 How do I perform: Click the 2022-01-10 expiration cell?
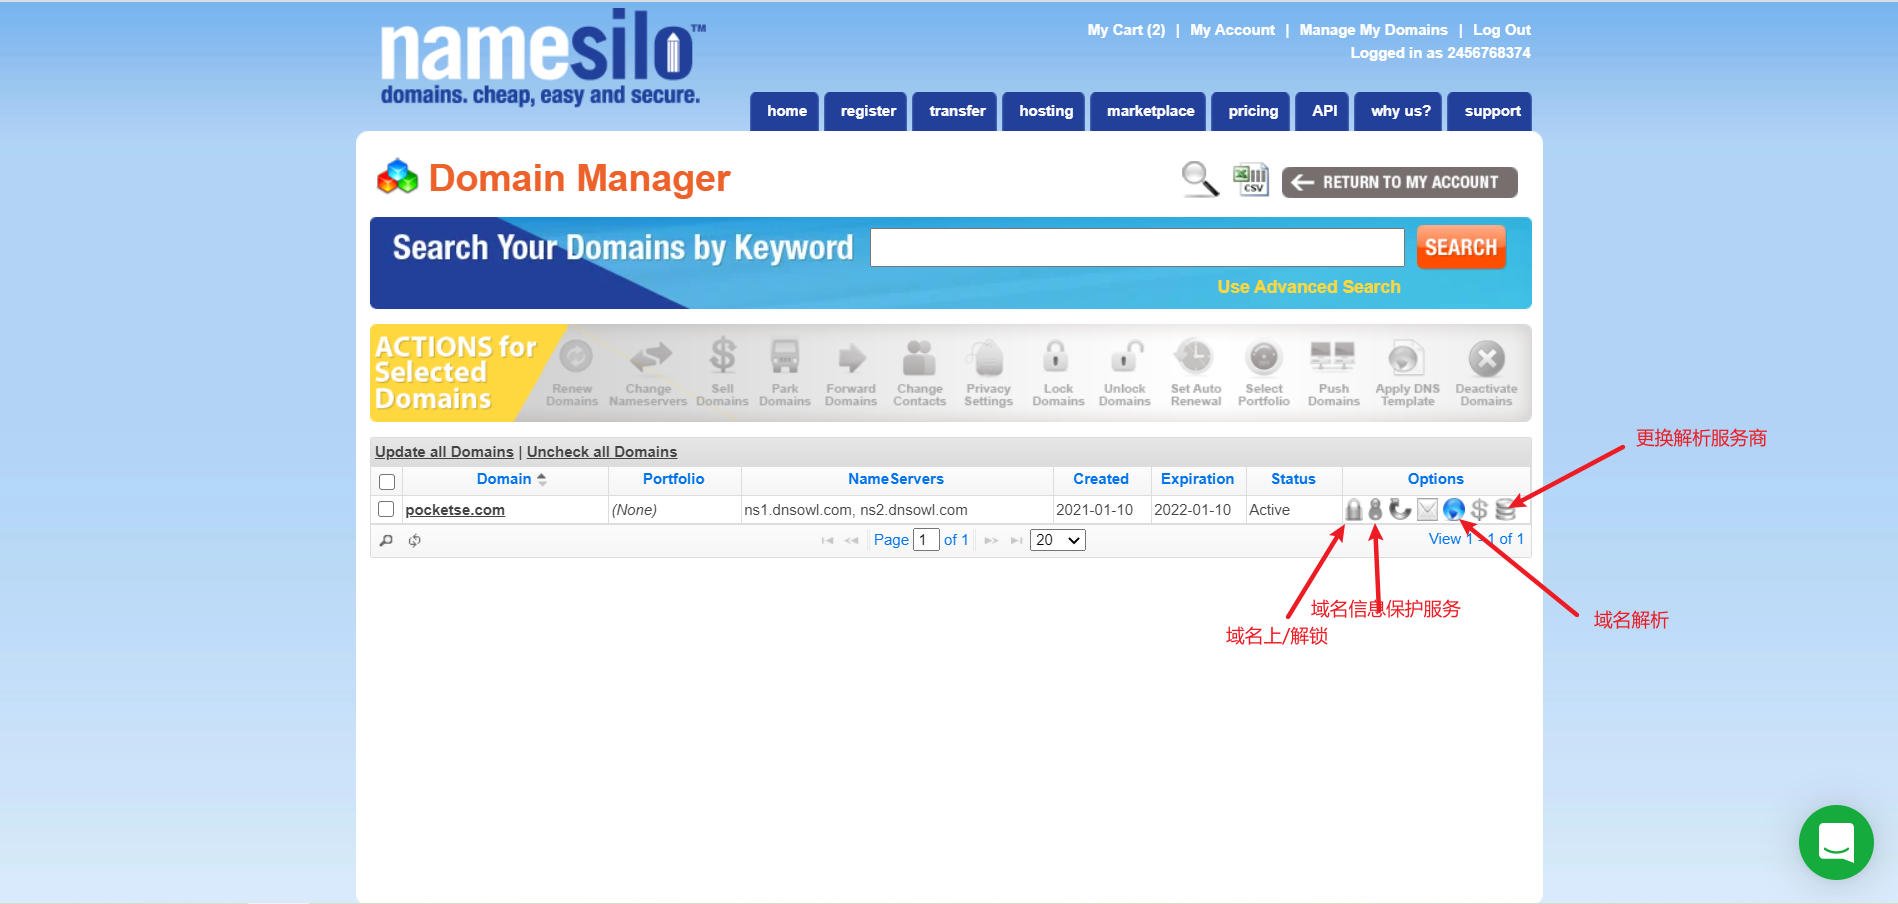(x=1198, y=510)
